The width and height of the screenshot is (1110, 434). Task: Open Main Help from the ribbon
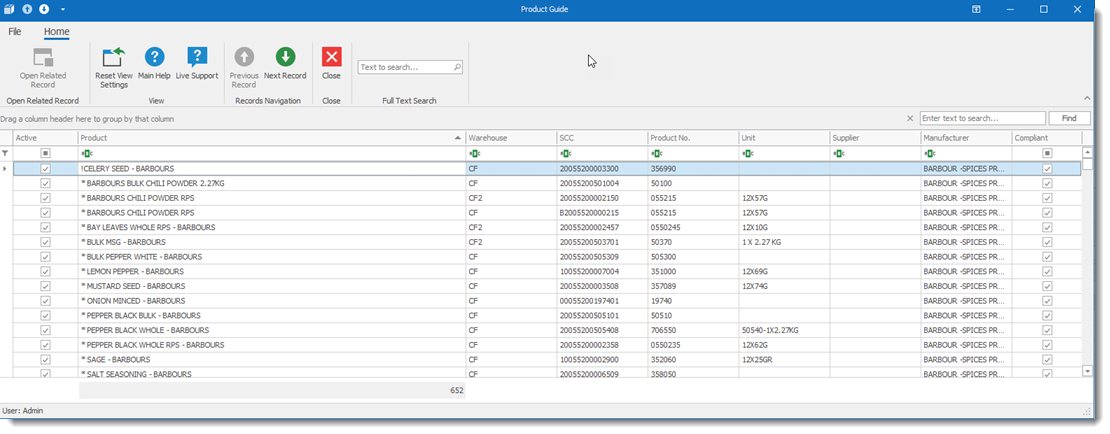pos(154,57)
